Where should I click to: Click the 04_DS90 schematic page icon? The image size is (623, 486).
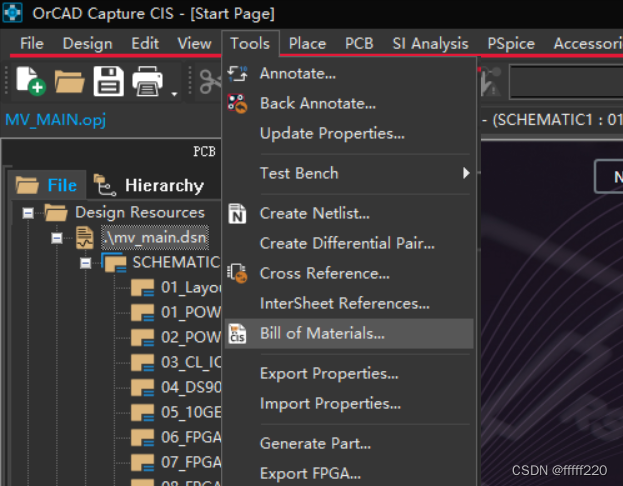pos(142,387)
